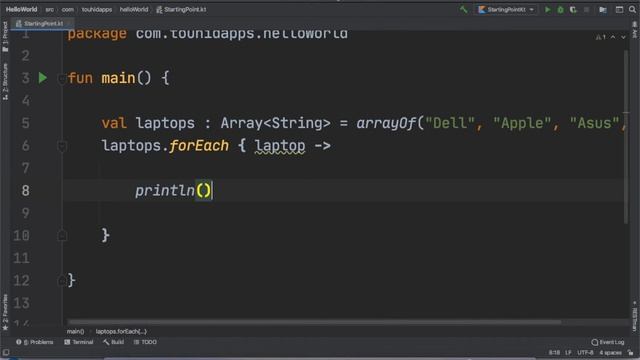The width and height of the screenshot is (640, 360).
Task: Click com in navigation breadcrumb
Action: click(x=68, y=9)
